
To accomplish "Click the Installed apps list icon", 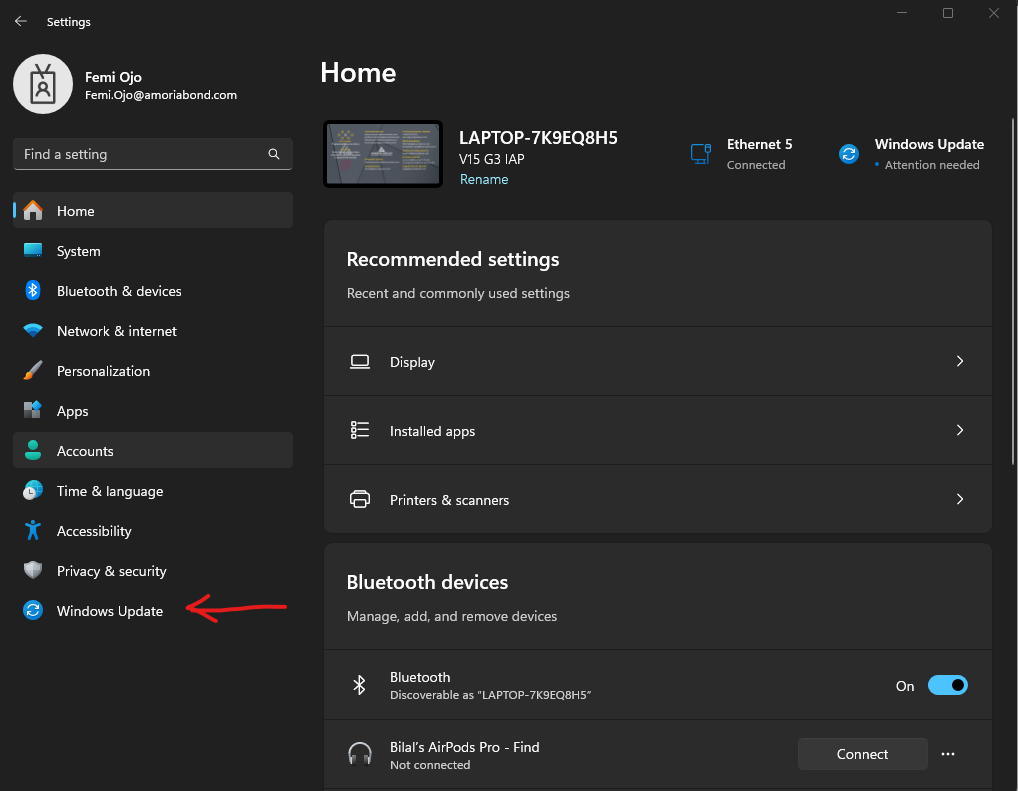I will pyautogui.click(x=360, y=430).
